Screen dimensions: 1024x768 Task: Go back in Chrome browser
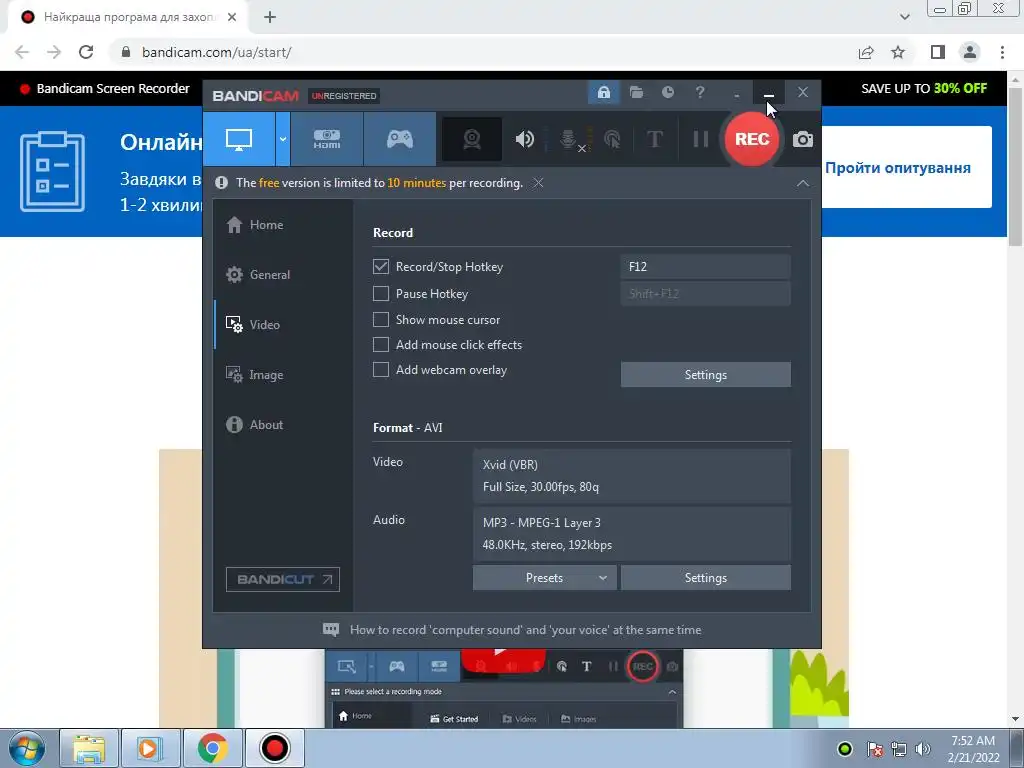[x=22, y=52]
